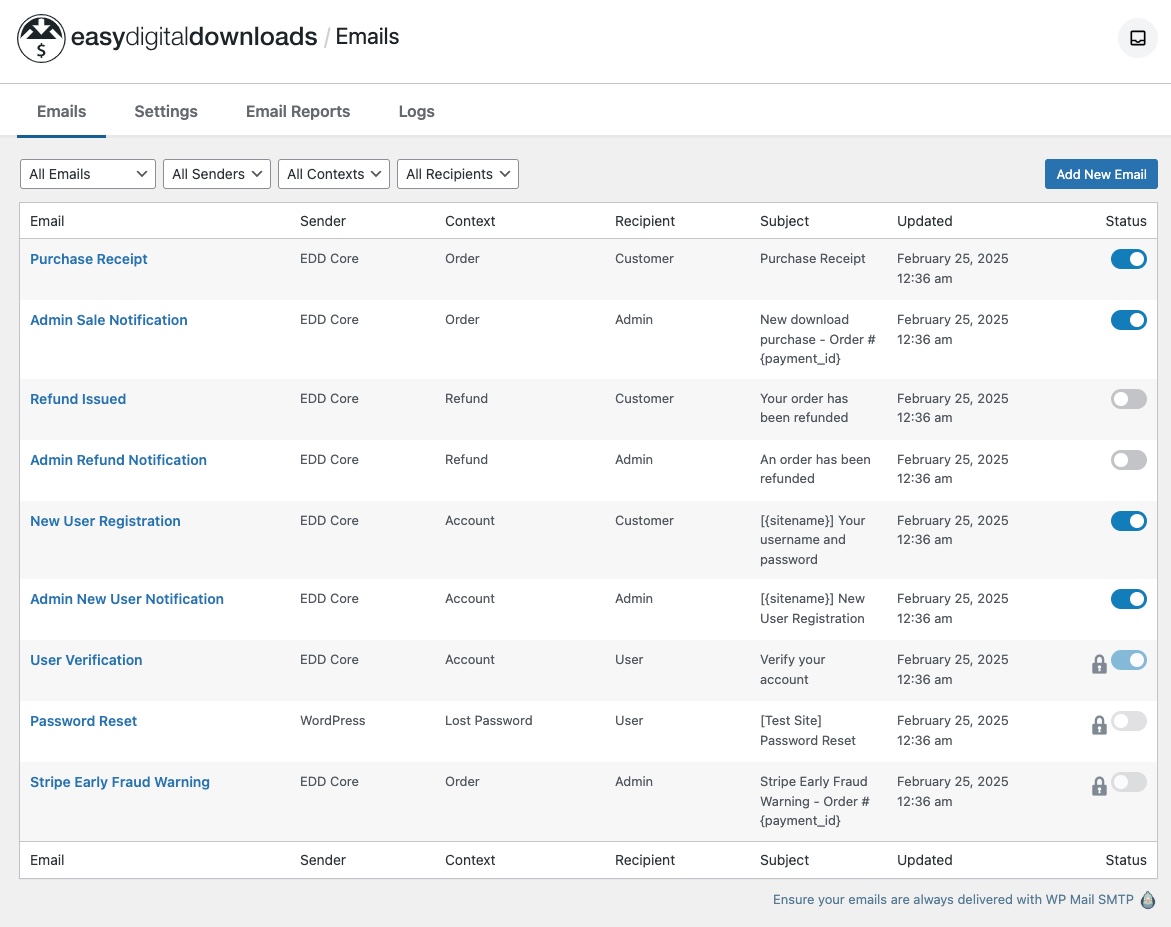
Task: Switch to the Settings tab
Action: [x=166, y=111]
